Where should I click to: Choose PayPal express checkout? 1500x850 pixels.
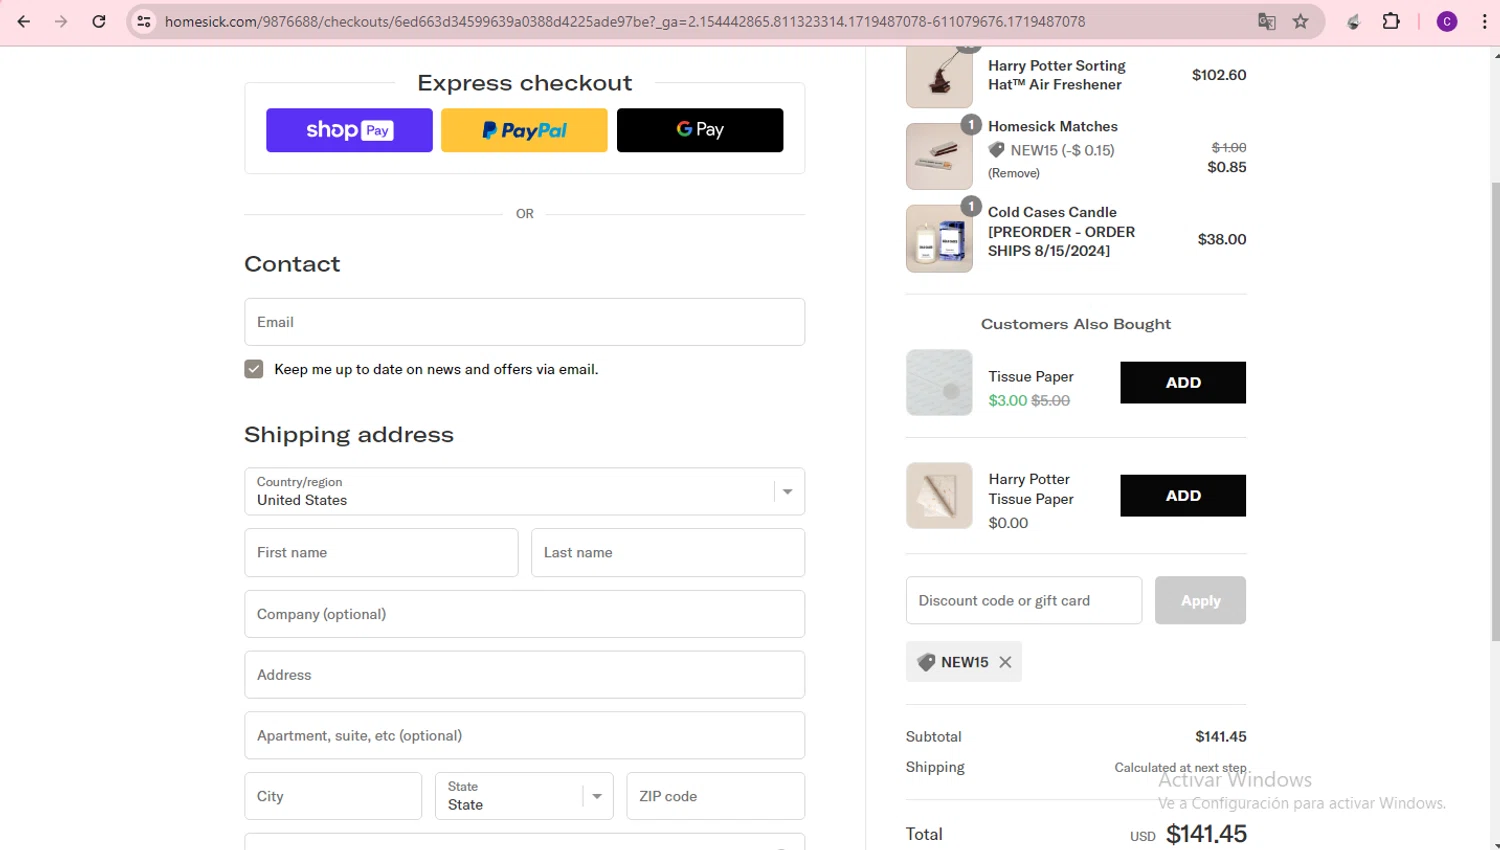[x=524, y=130]
